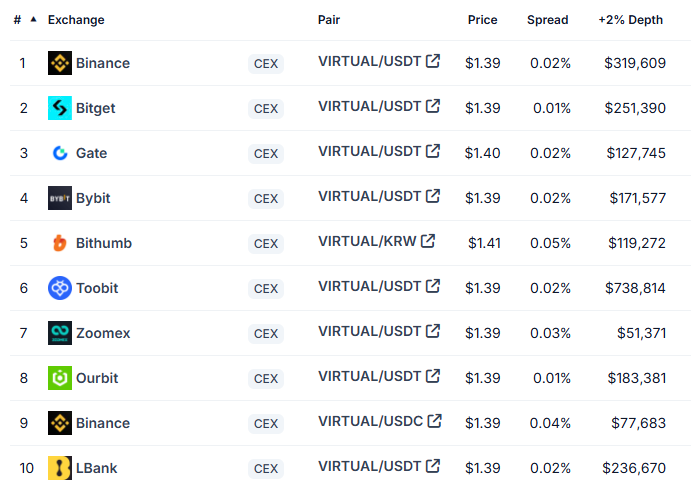This screenshot has width=691, height=490.
Task: Click the Bitget exchange logo
Action: (60, 108)
